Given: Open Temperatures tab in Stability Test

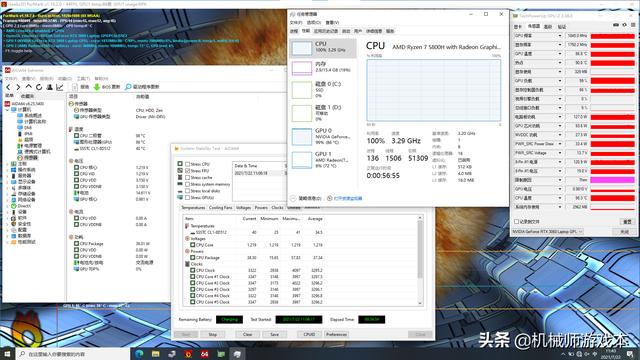Looking at the screenshot, I should click(193, 208).
